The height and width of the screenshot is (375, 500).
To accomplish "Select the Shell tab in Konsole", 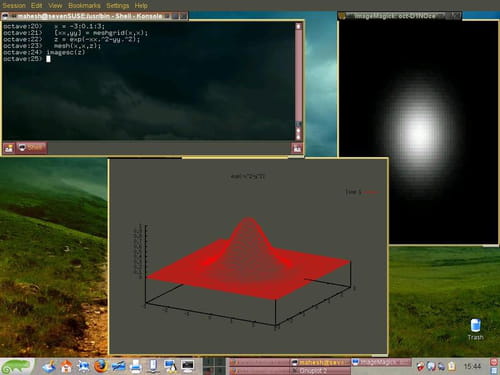I will (x=31, y=148).
